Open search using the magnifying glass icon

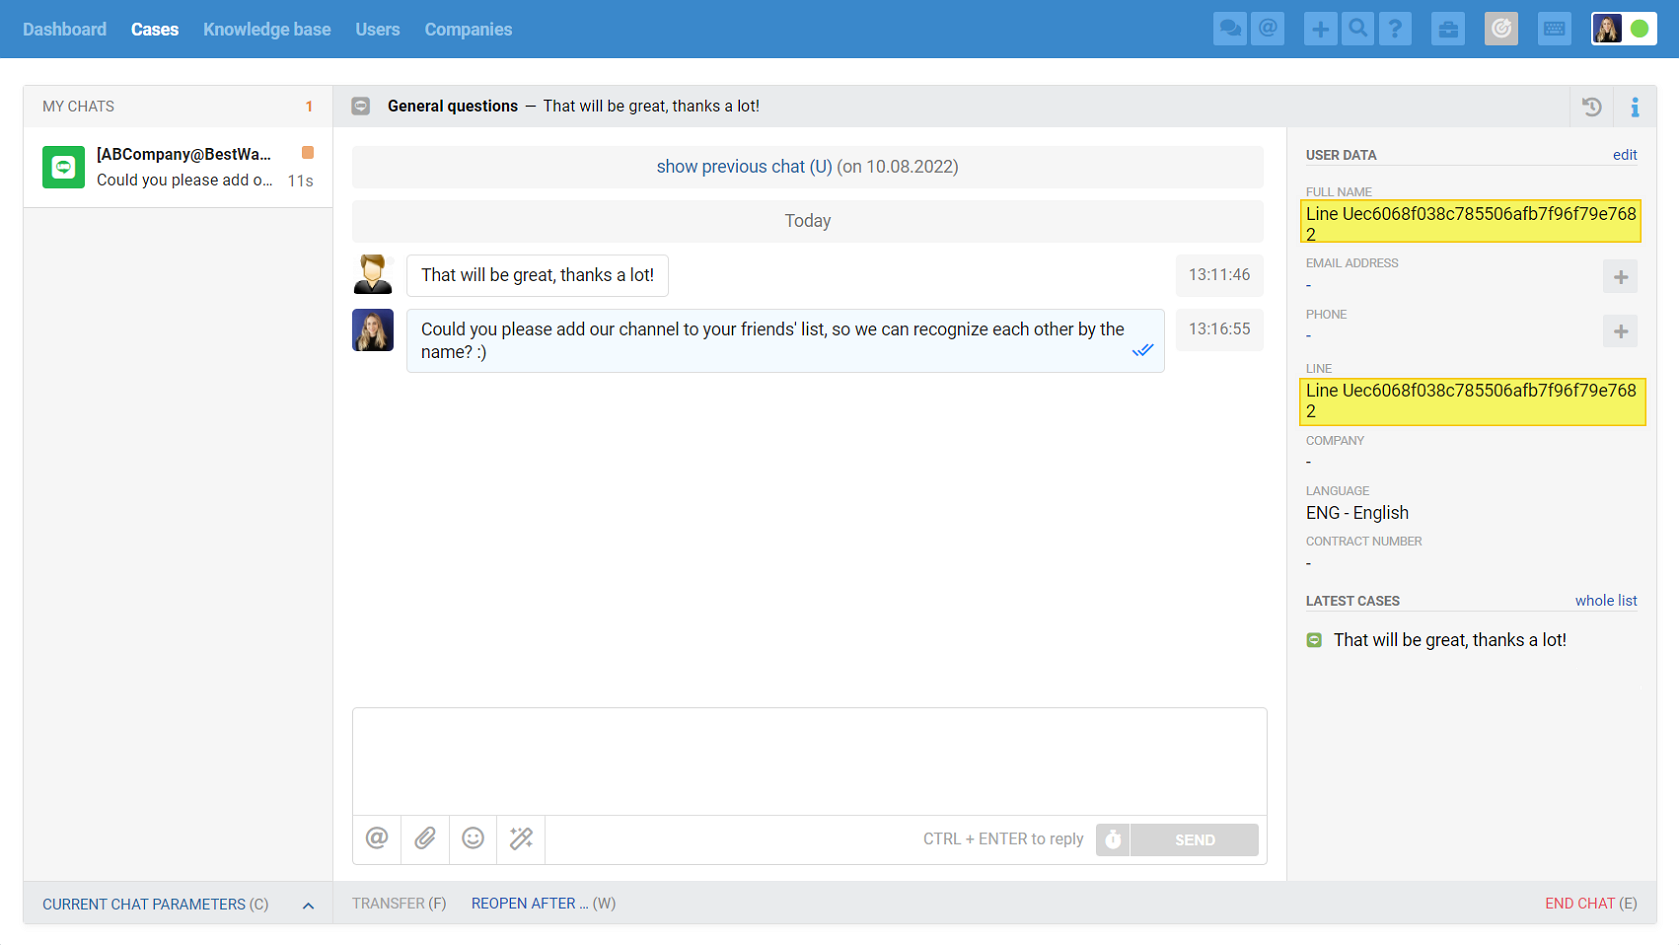point(1357,28)
